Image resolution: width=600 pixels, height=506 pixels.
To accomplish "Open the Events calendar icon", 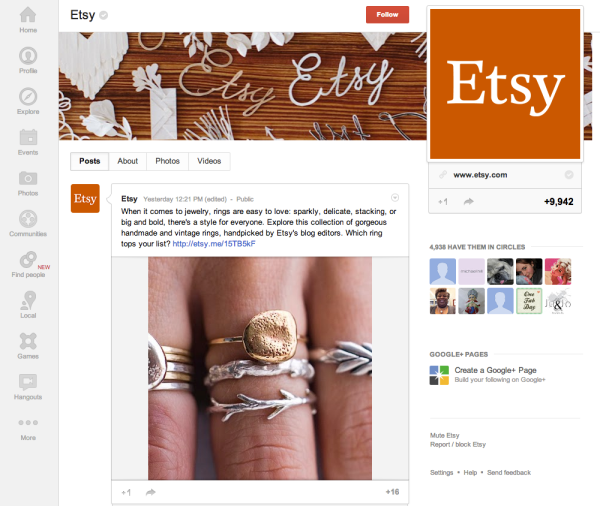I will coord(28,137).
